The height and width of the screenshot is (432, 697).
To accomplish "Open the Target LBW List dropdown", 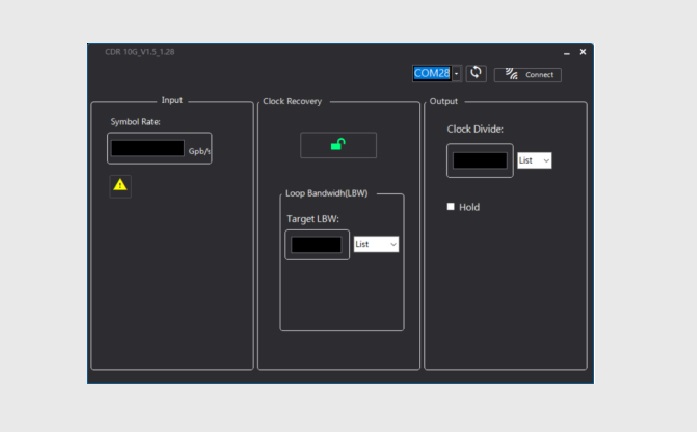I will (376, 244).
